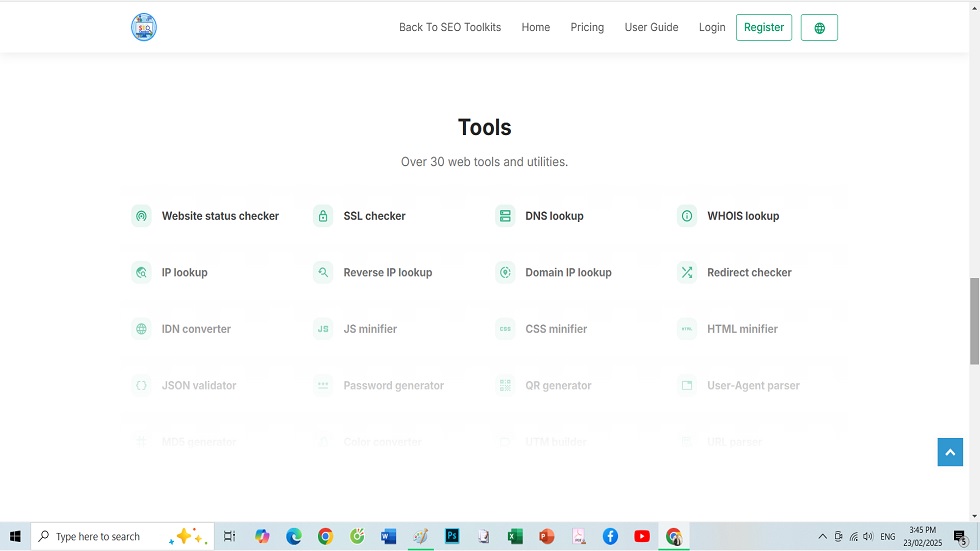Click the site logo in header
Screen dimensions: 980x551
144,27
